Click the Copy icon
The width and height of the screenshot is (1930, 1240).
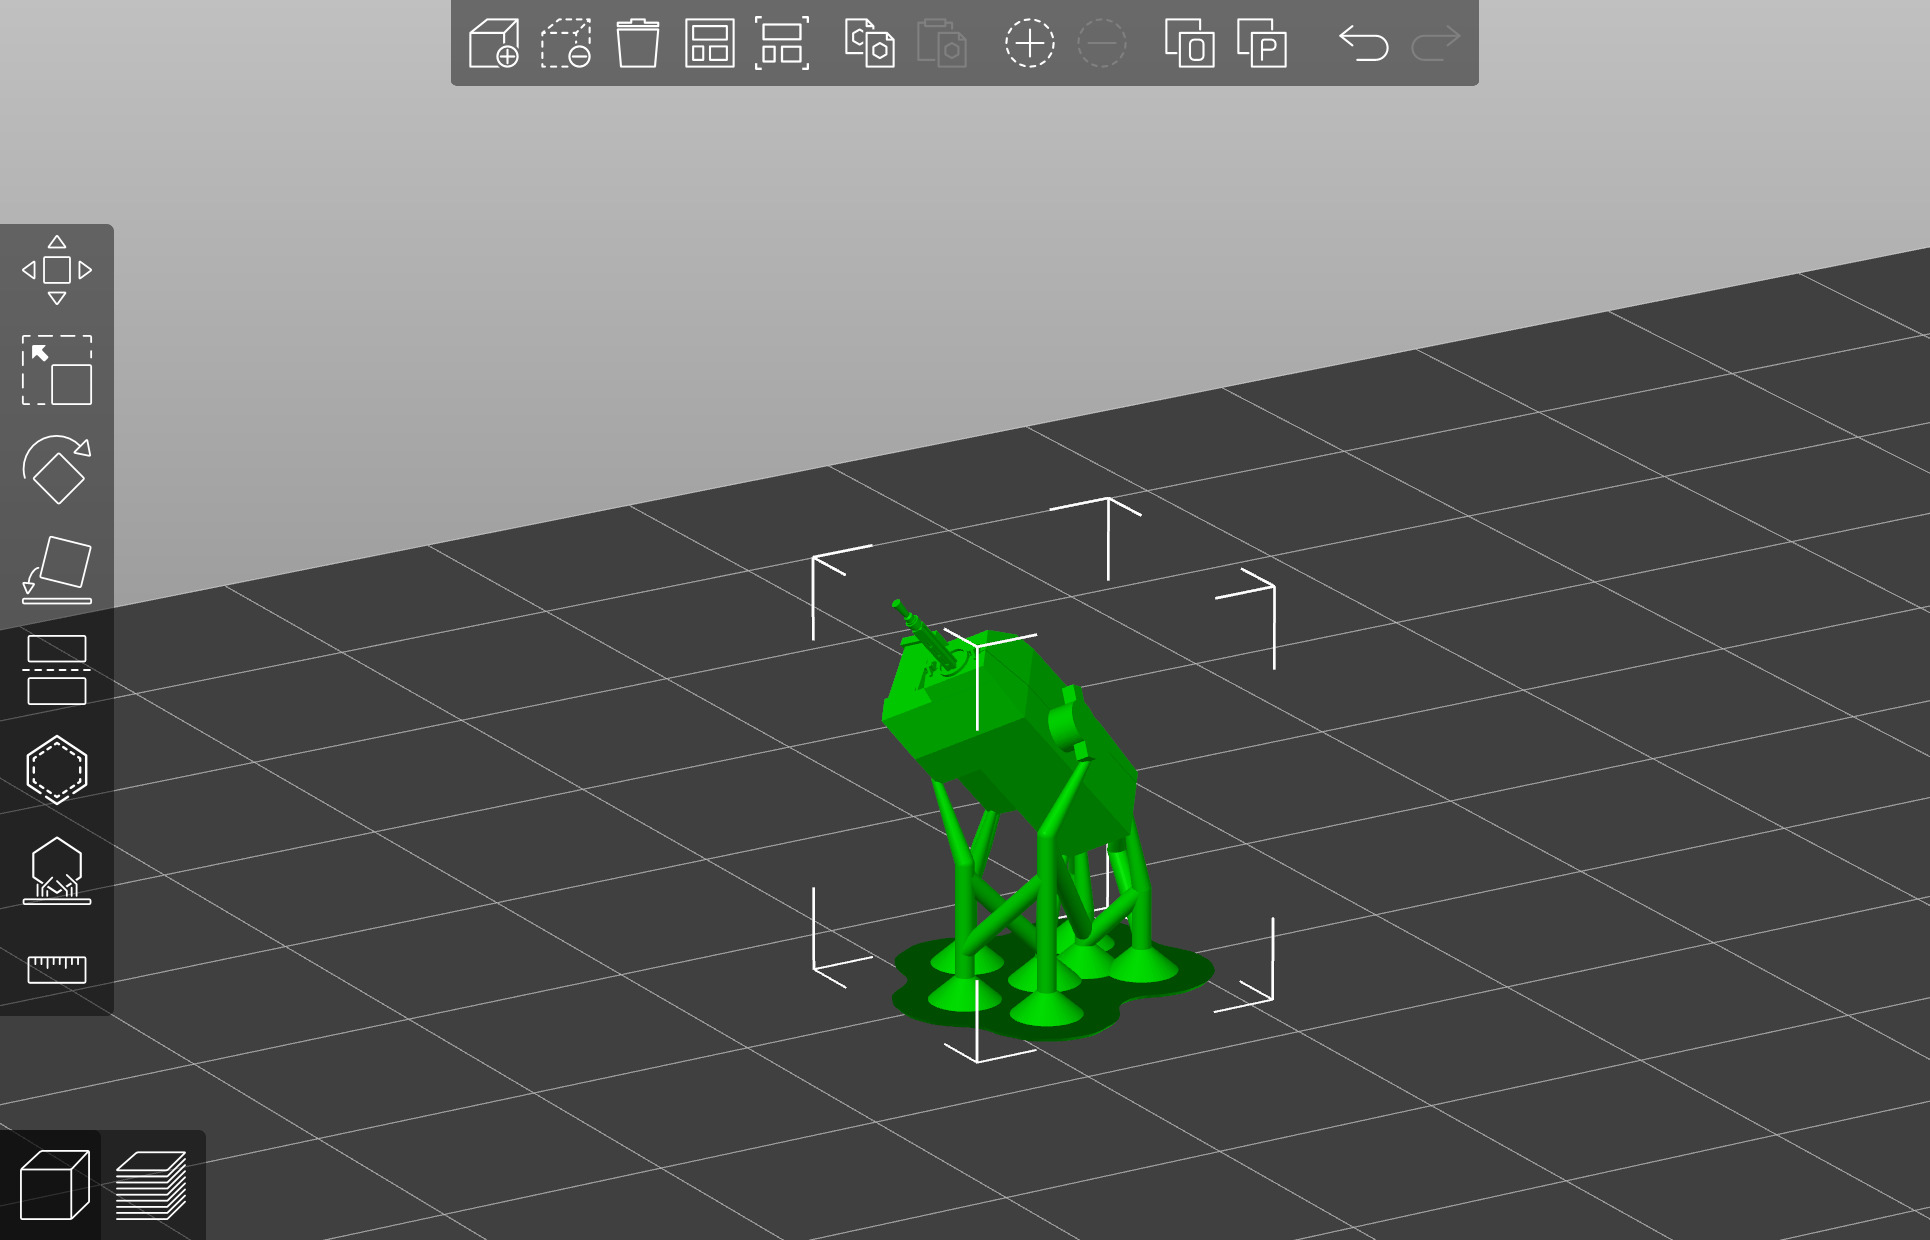[870, 43]
